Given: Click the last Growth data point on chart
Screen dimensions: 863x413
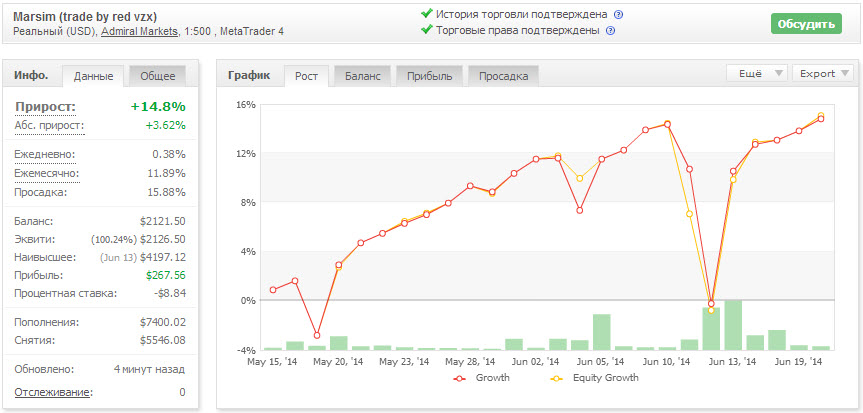Looking at the screenshot, I should pos(821,118).
